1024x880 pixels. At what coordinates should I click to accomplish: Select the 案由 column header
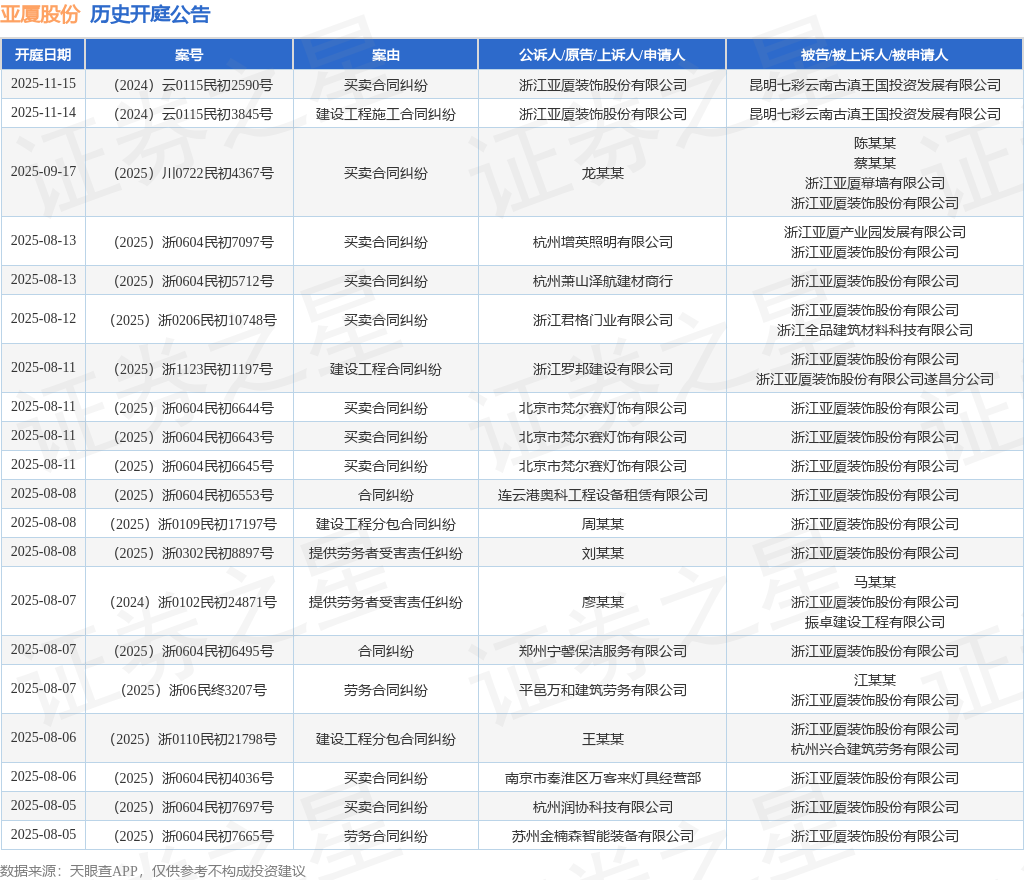point(386,55)
